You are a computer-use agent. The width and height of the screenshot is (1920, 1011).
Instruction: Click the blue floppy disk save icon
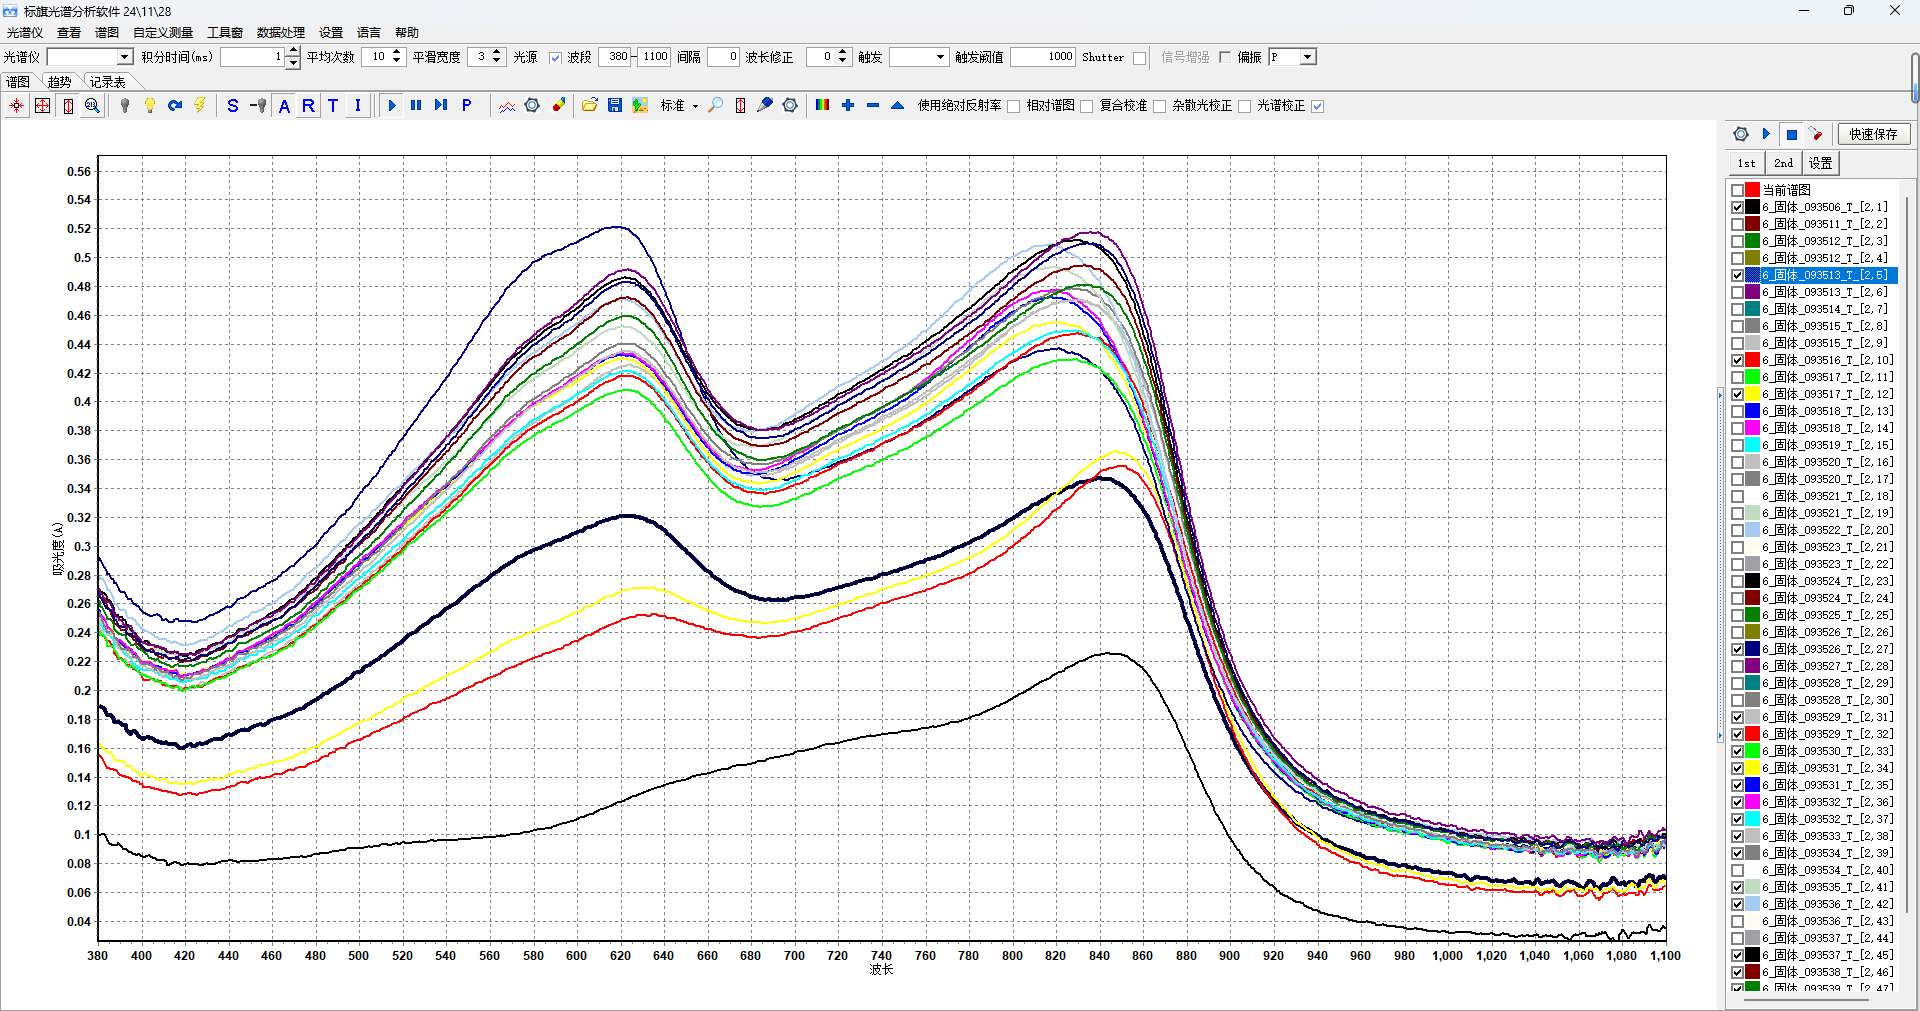tap(615, 106)
